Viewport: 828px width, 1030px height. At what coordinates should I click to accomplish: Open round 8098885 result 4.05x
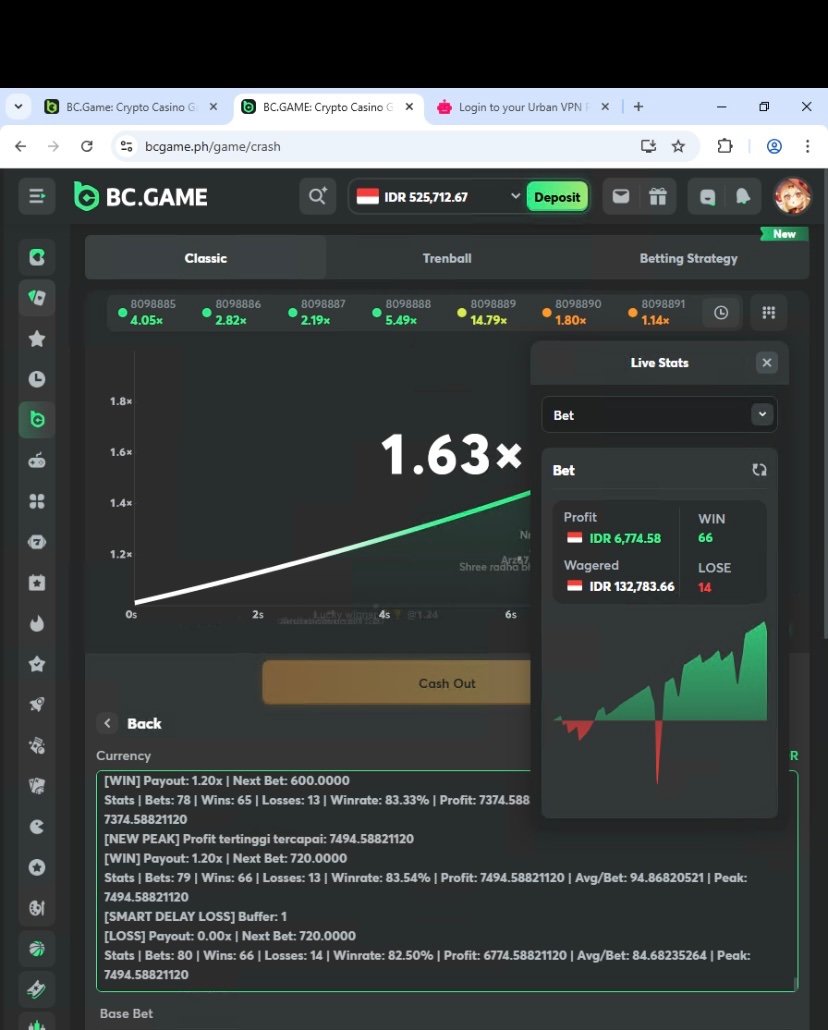[147, 312]
